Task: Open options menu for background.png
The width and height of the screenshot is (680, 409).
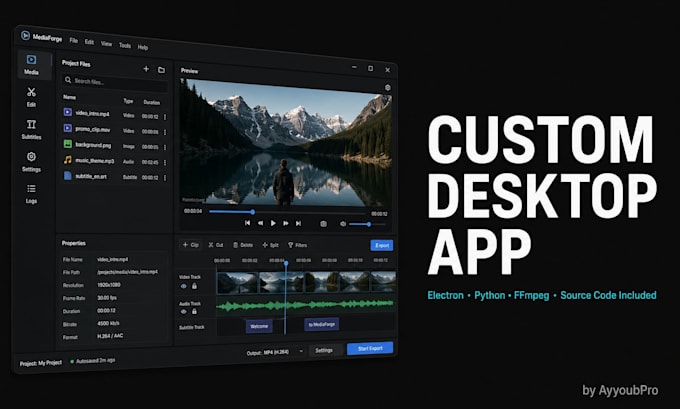Action: 165,147
